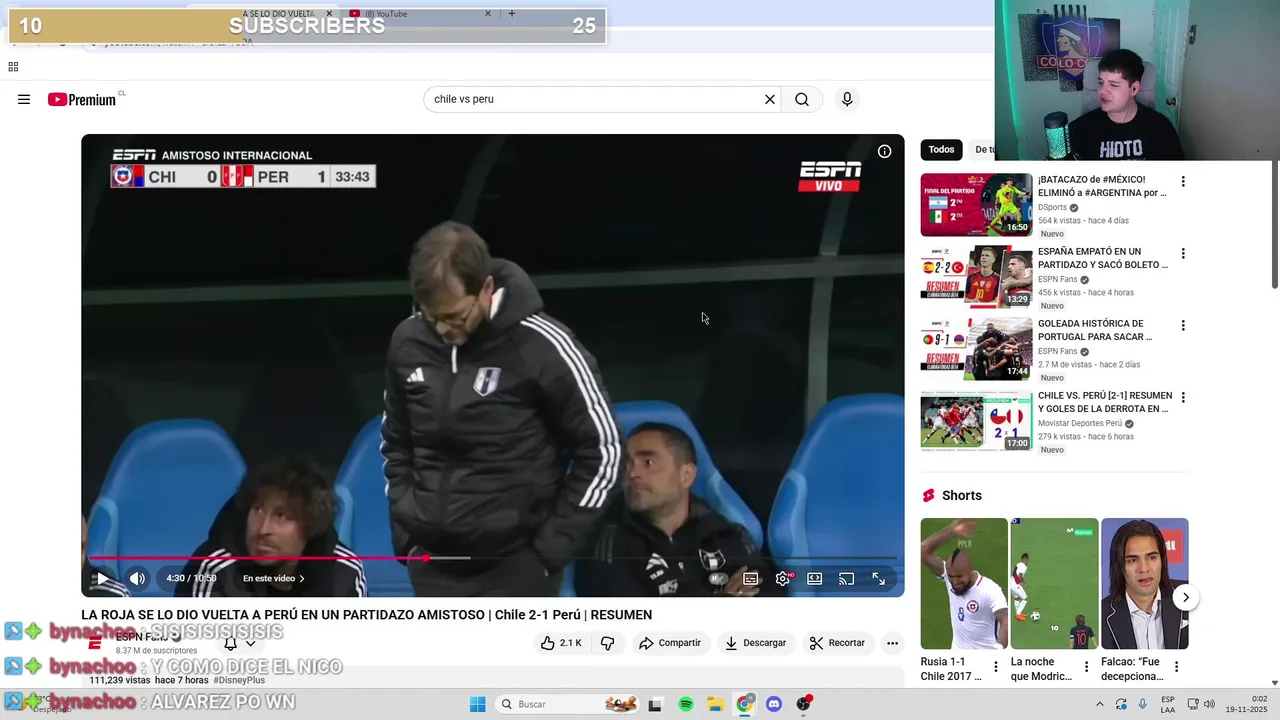This screenshot has height=720, width=1280.
Task: Open Google Chrome from the taskbar
Action: pyautogui.click(x=745, y=704)
